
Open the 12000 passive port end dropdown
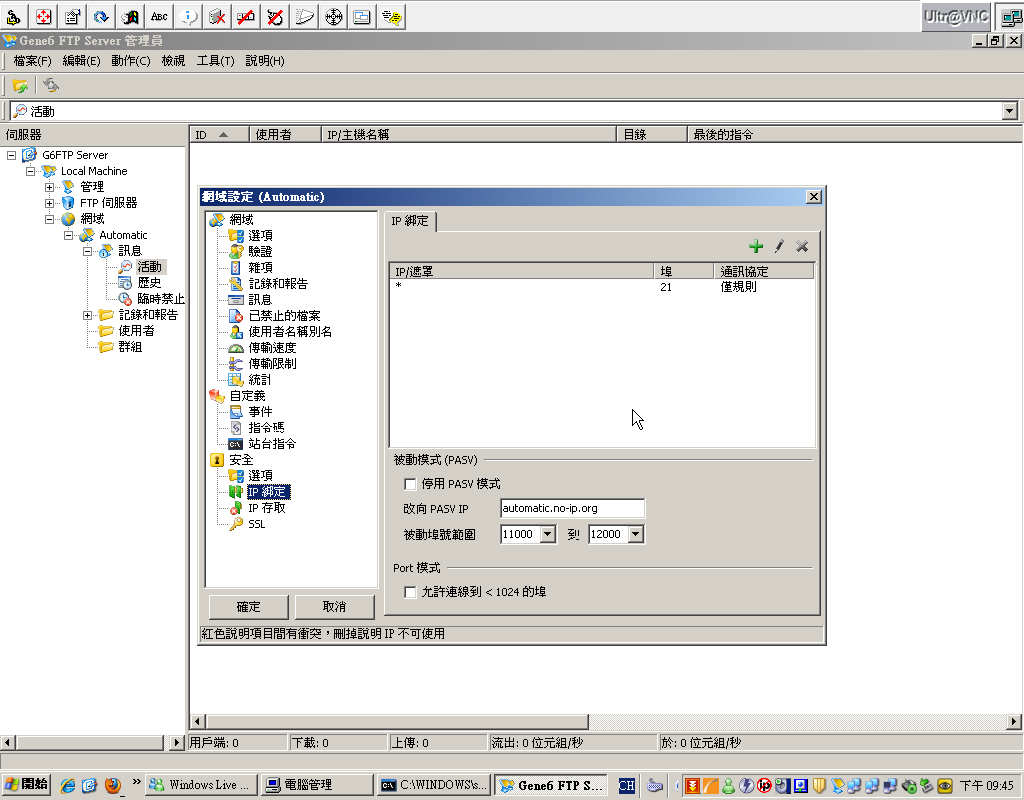tap(635, 534)
